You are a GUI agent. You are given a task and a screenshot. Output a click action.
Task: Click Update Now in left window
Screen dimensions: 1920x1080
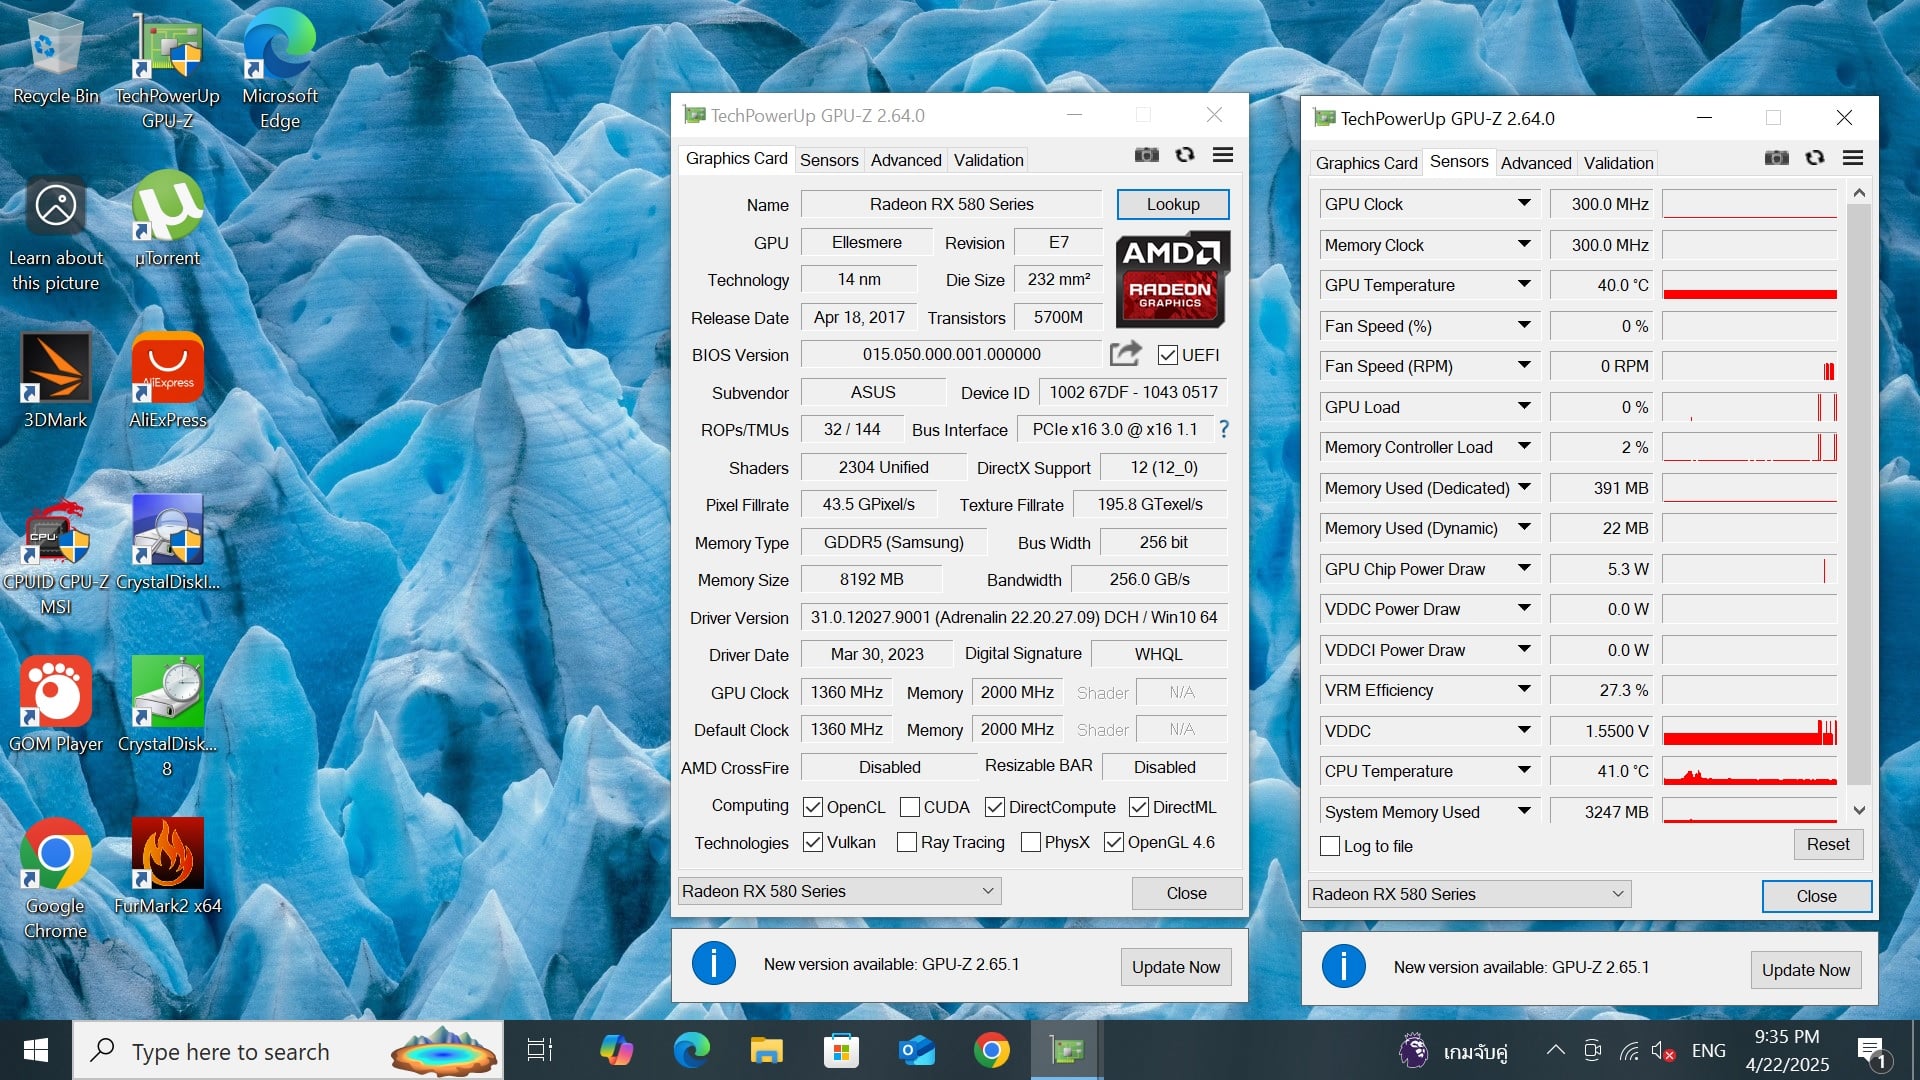click(x=1176, y=967)
